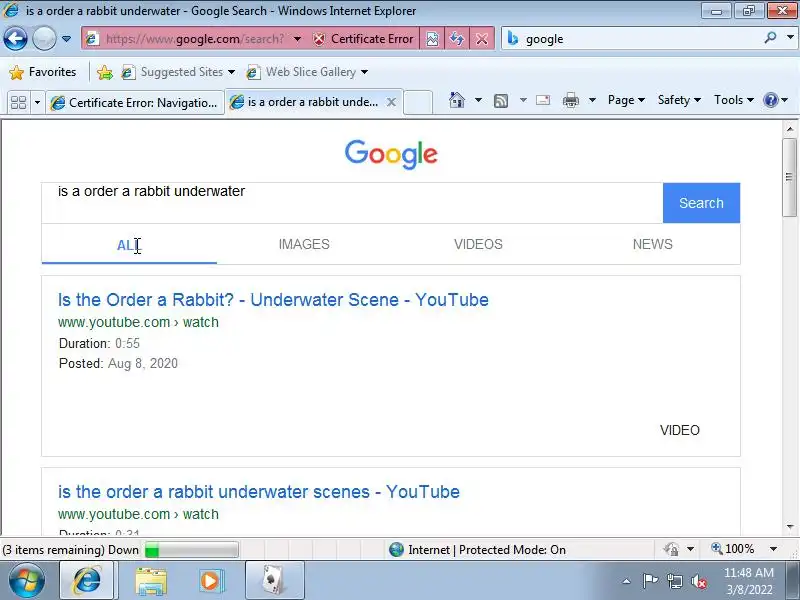The image size is (800, 600).
Task: Open the Page menu
Action: coord(626,100)
